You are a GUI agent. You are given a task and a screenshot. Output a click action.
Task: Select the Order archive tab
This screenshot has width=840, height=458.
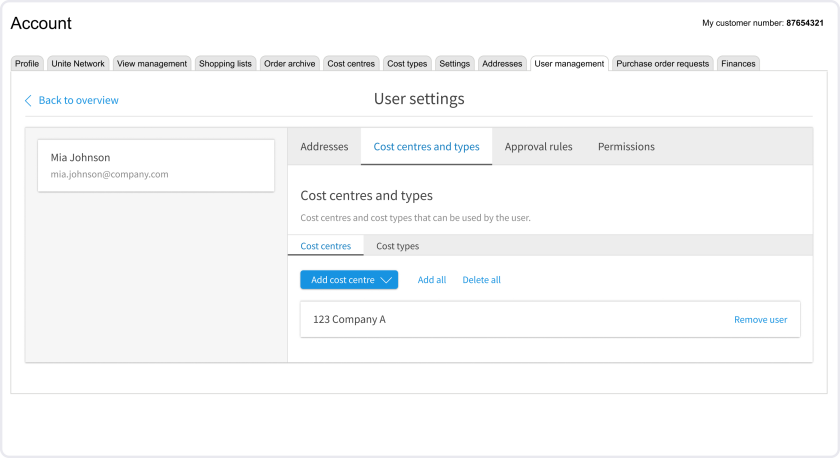(x=290, y=64)
